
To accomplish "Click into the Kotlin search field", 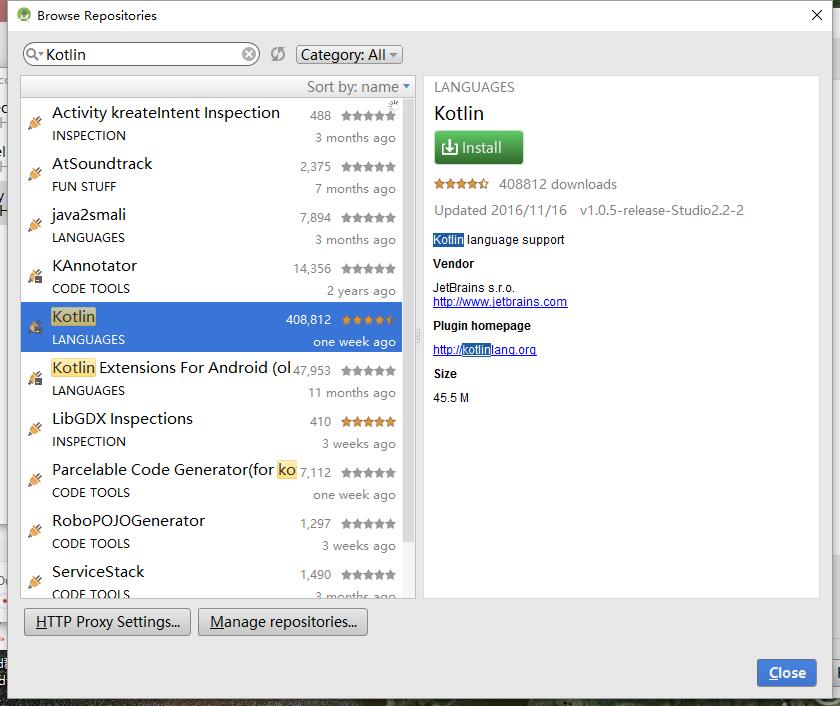I will pyautogui.click(x=141, y=54).
